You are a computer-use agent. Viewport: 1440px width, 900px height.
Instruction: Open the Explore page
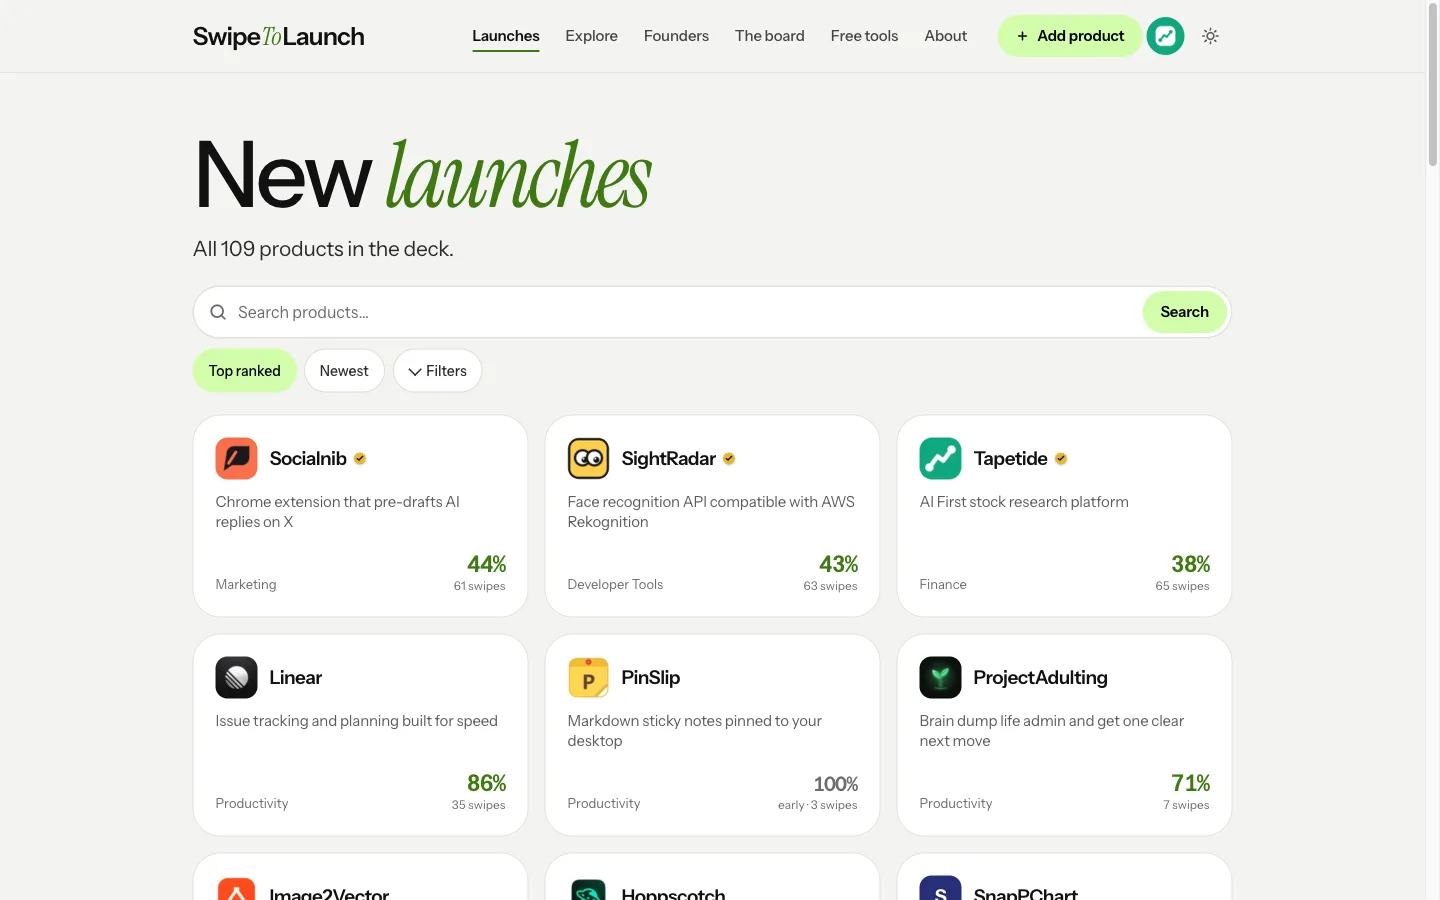click(591, 36)
